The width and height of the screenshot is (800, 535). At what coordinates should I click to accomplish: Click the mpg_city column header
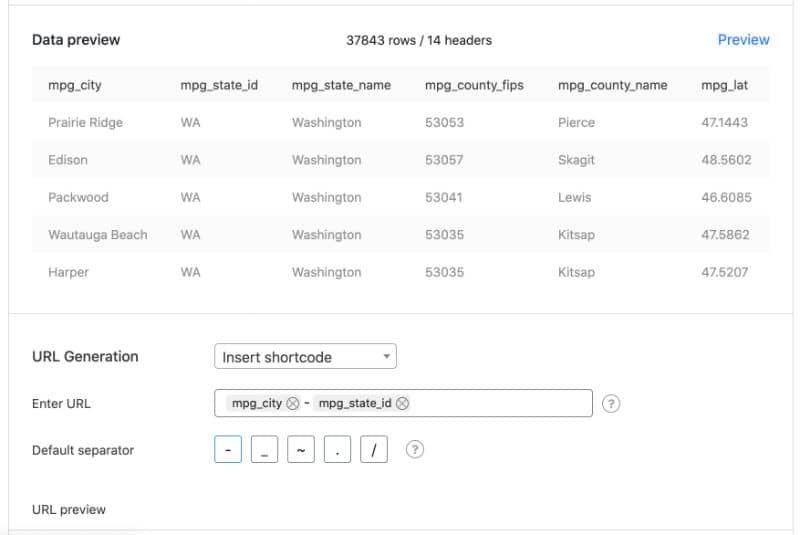74,85
